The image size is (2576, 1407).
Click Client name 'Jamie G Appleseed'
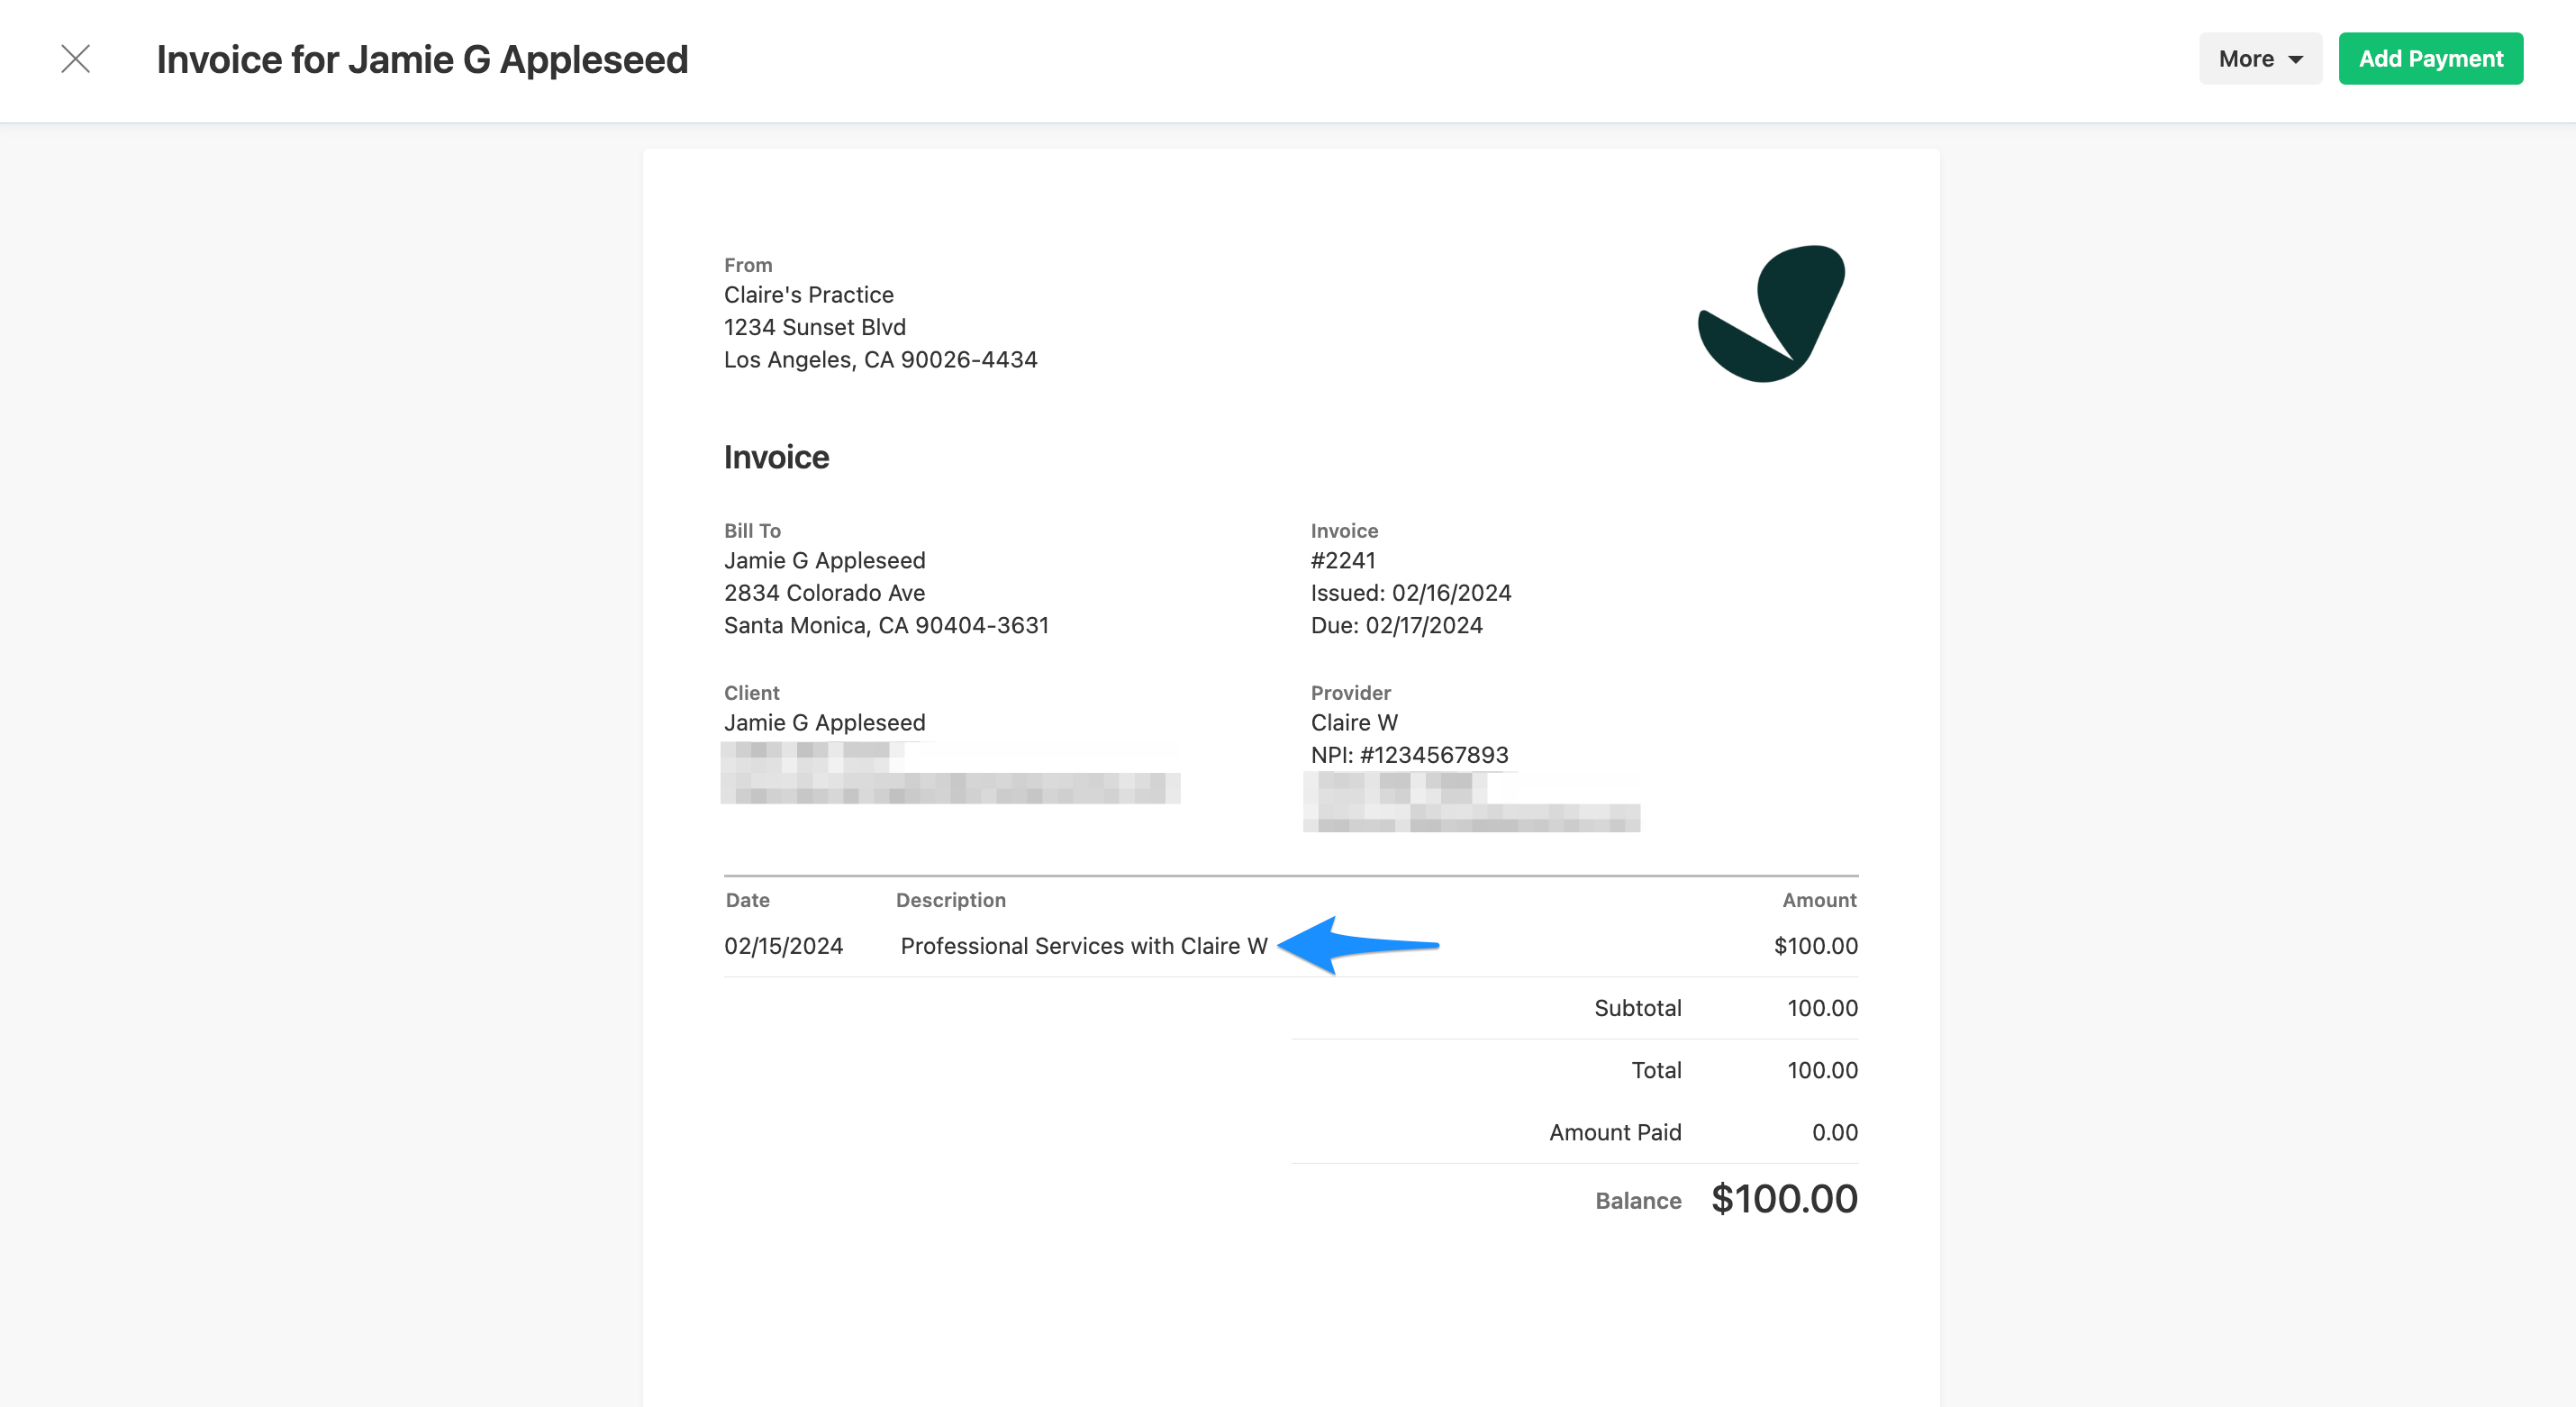click(824, 723)
